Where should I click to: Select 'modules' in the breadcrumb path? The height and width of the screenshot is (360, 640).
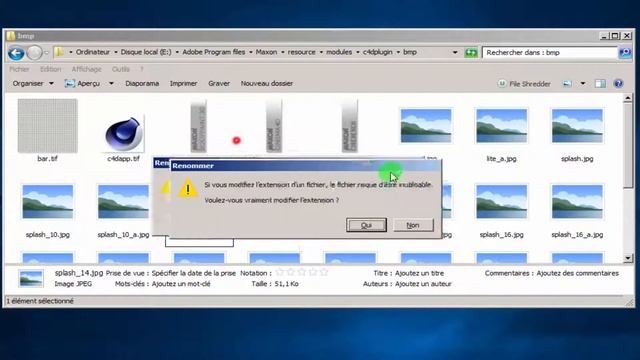coord(339,52)
